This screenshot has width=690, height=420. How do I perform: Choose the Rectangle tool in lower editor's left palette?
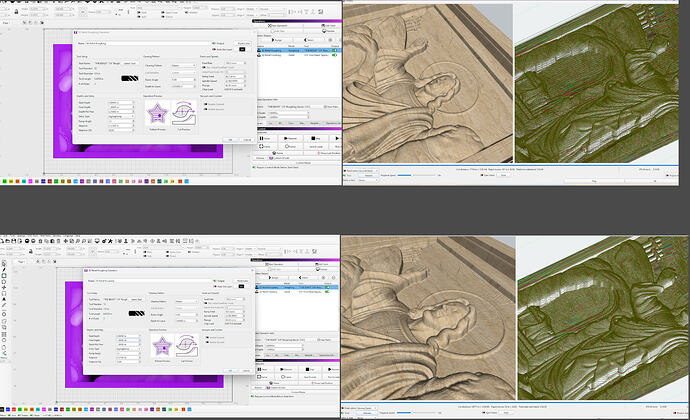point(4,276)
